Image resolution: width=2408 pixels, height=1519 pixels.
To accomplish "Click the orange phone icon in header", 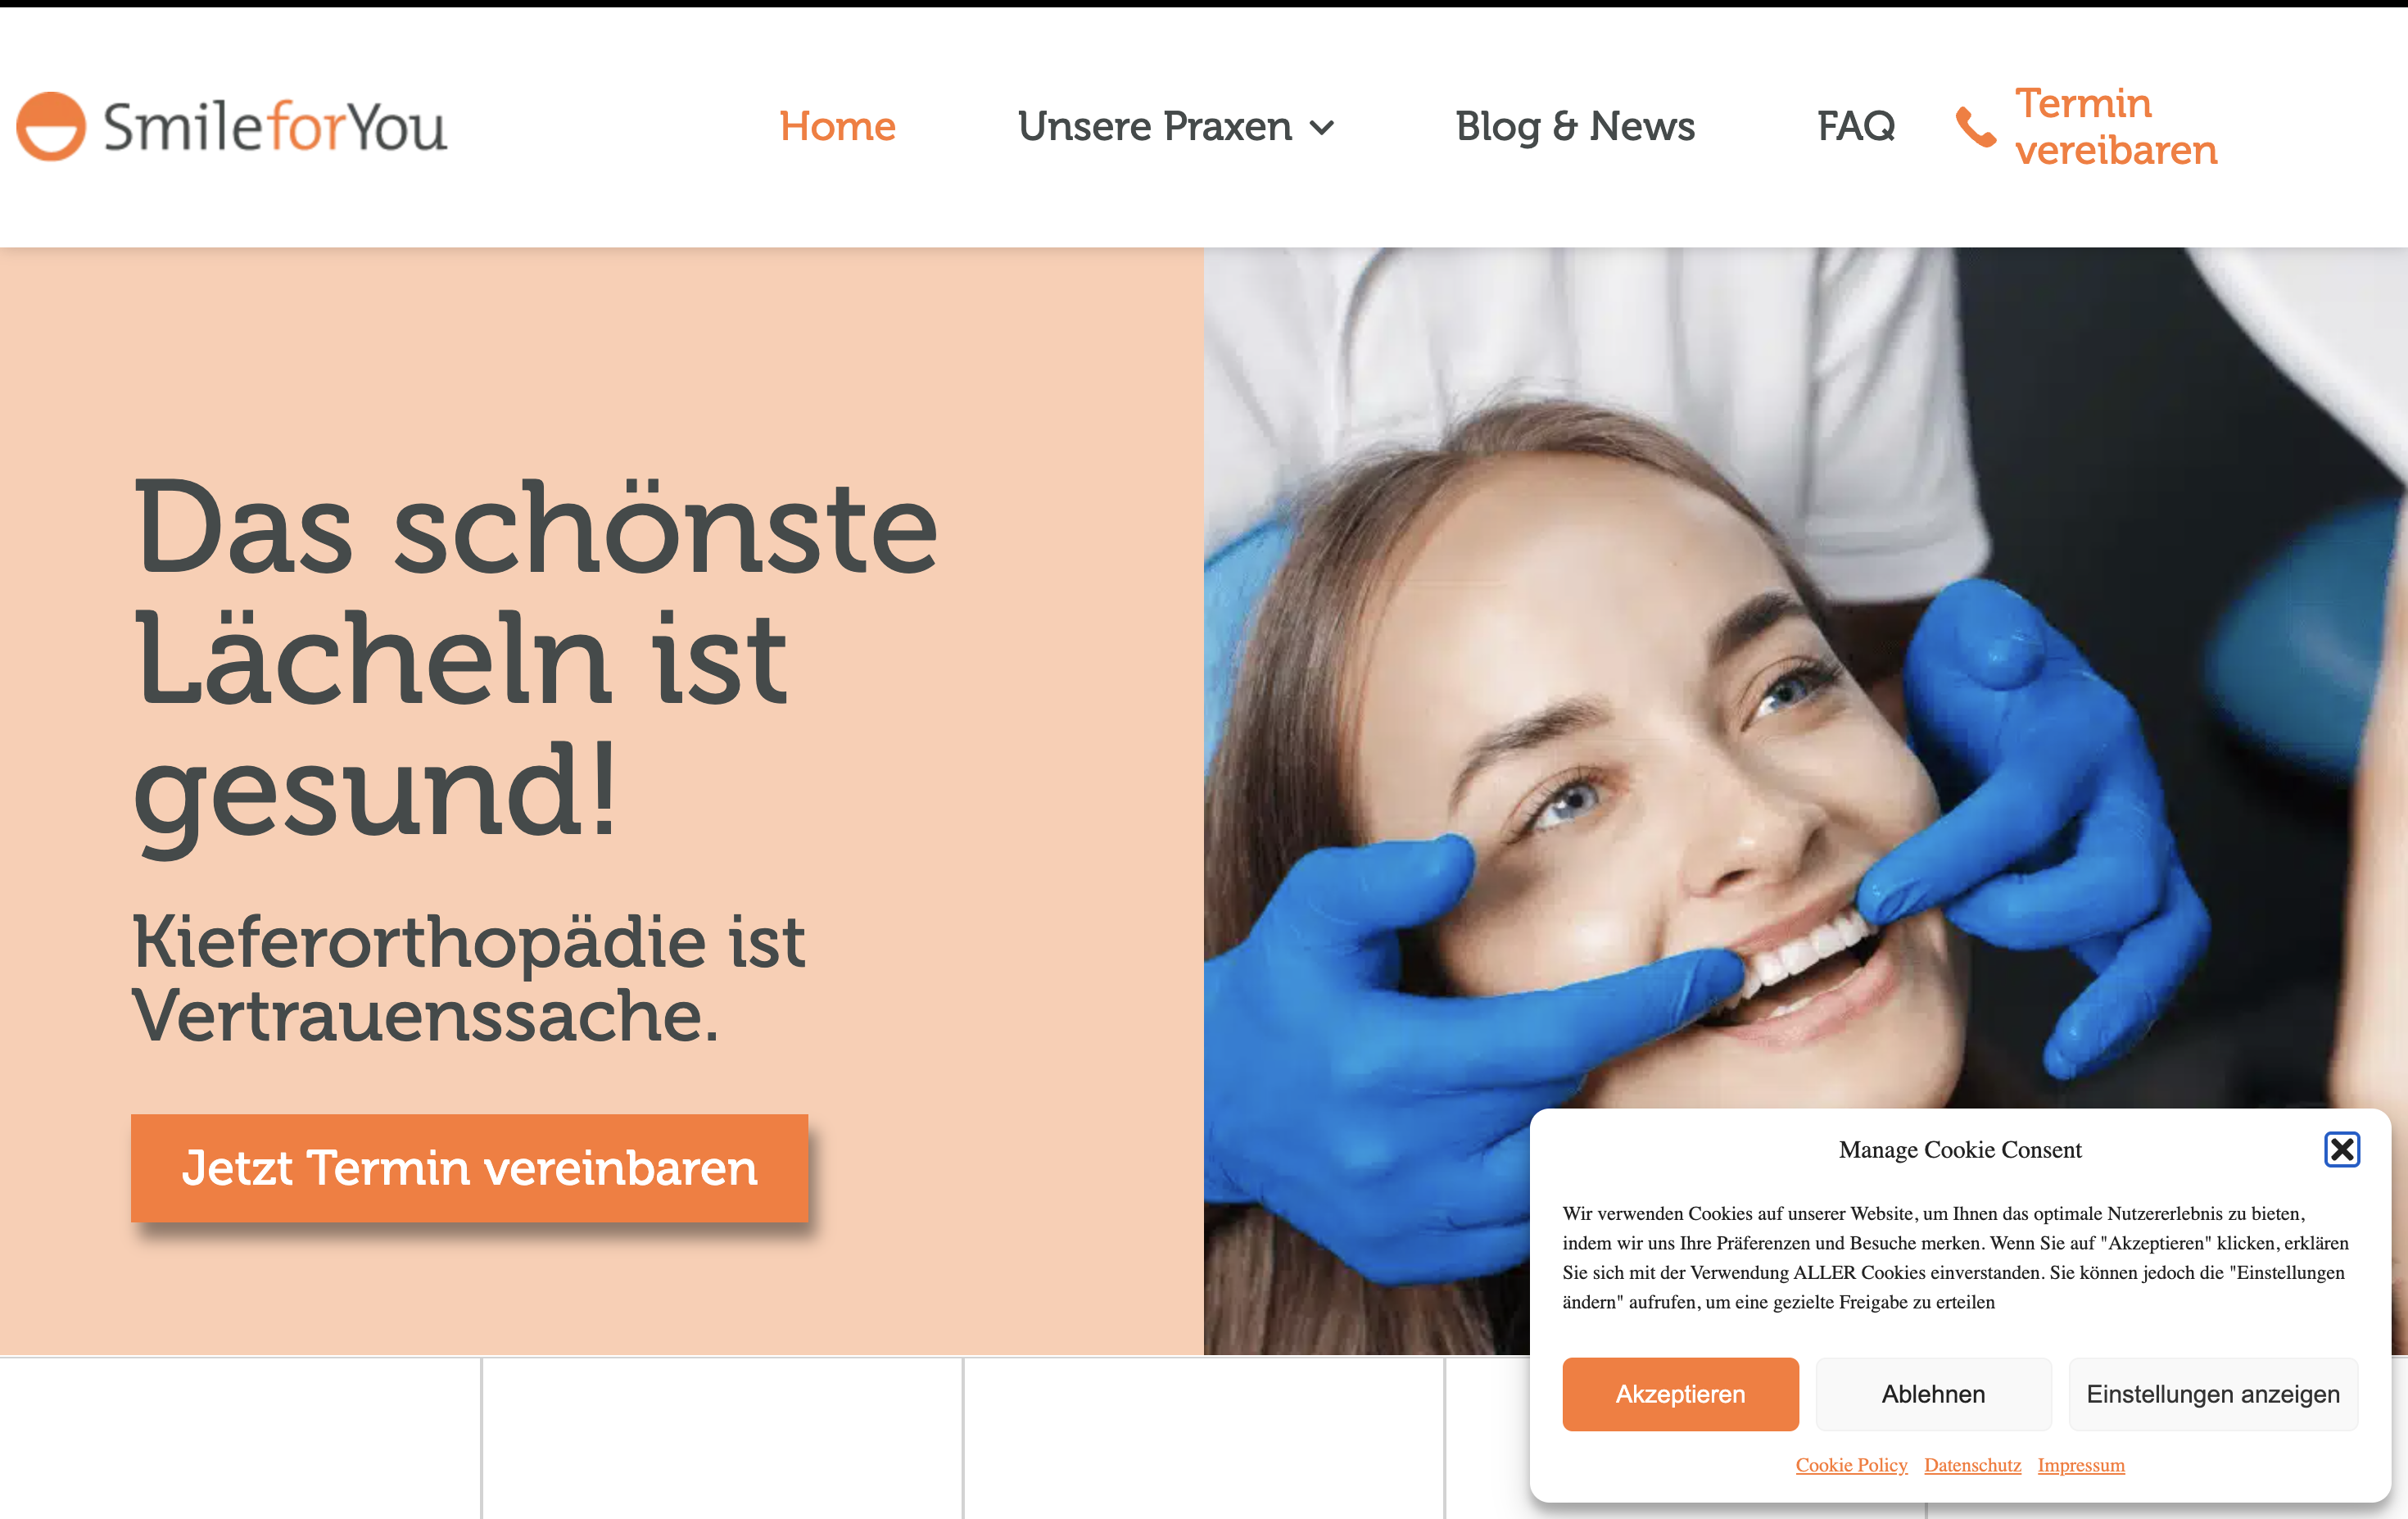I will pyautogui.click(x=1975, y=127).
